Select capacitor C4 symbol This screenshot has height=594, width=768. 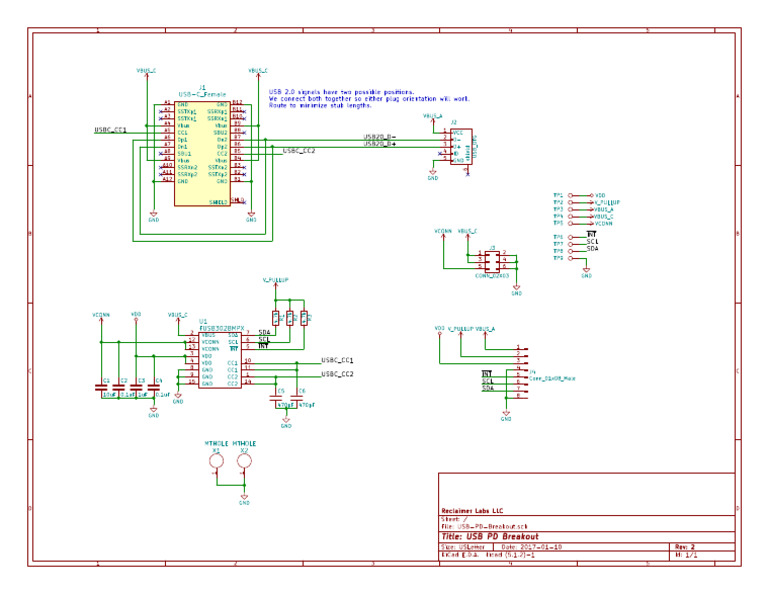(154, 387)
